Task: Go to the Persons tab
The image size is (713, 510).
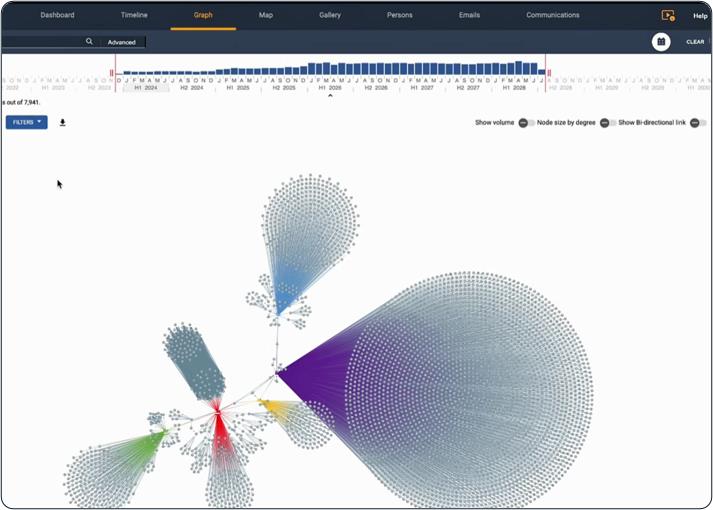Action: point(400,15)
